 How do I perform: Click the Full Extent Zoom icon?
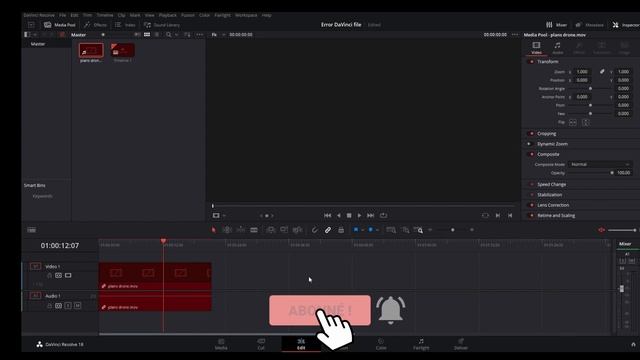coord(391,230)
